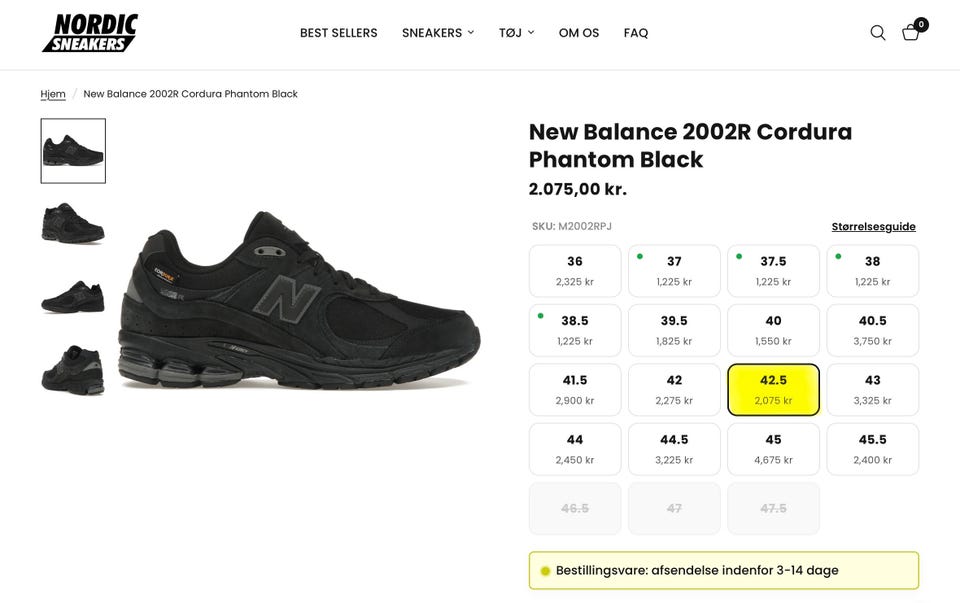Expand the SNEAKERS dropdown menu
Screen dimensions: 960x603
pyautogui.click(x=438, y=33)
